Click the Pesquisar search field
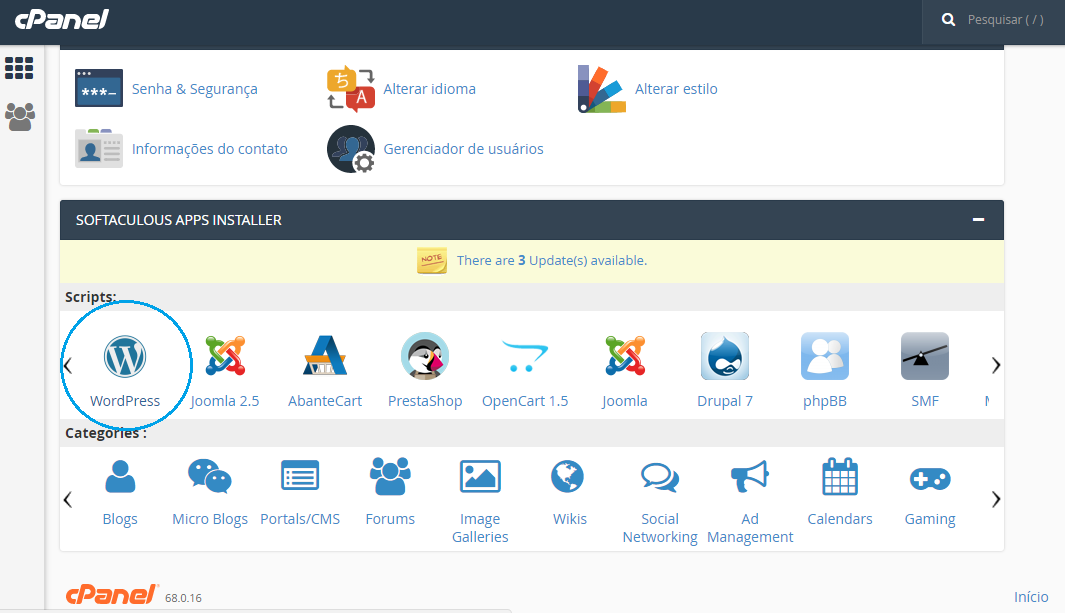1065x613 pixels. 1006,20
